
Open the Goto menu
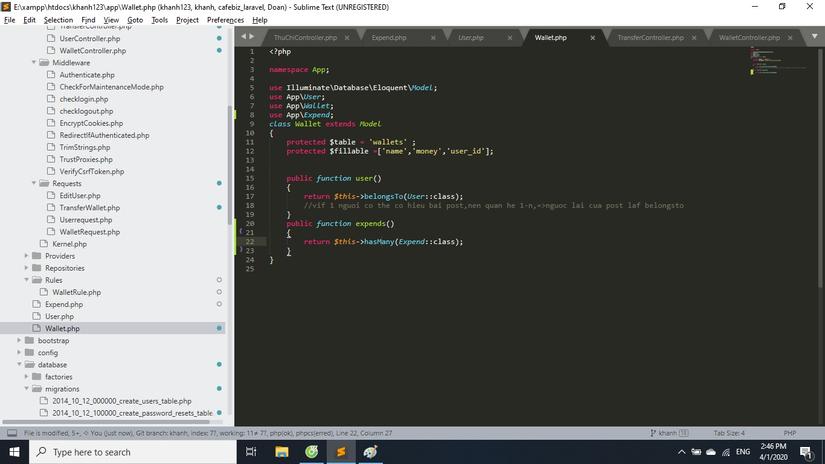(135, 20)
